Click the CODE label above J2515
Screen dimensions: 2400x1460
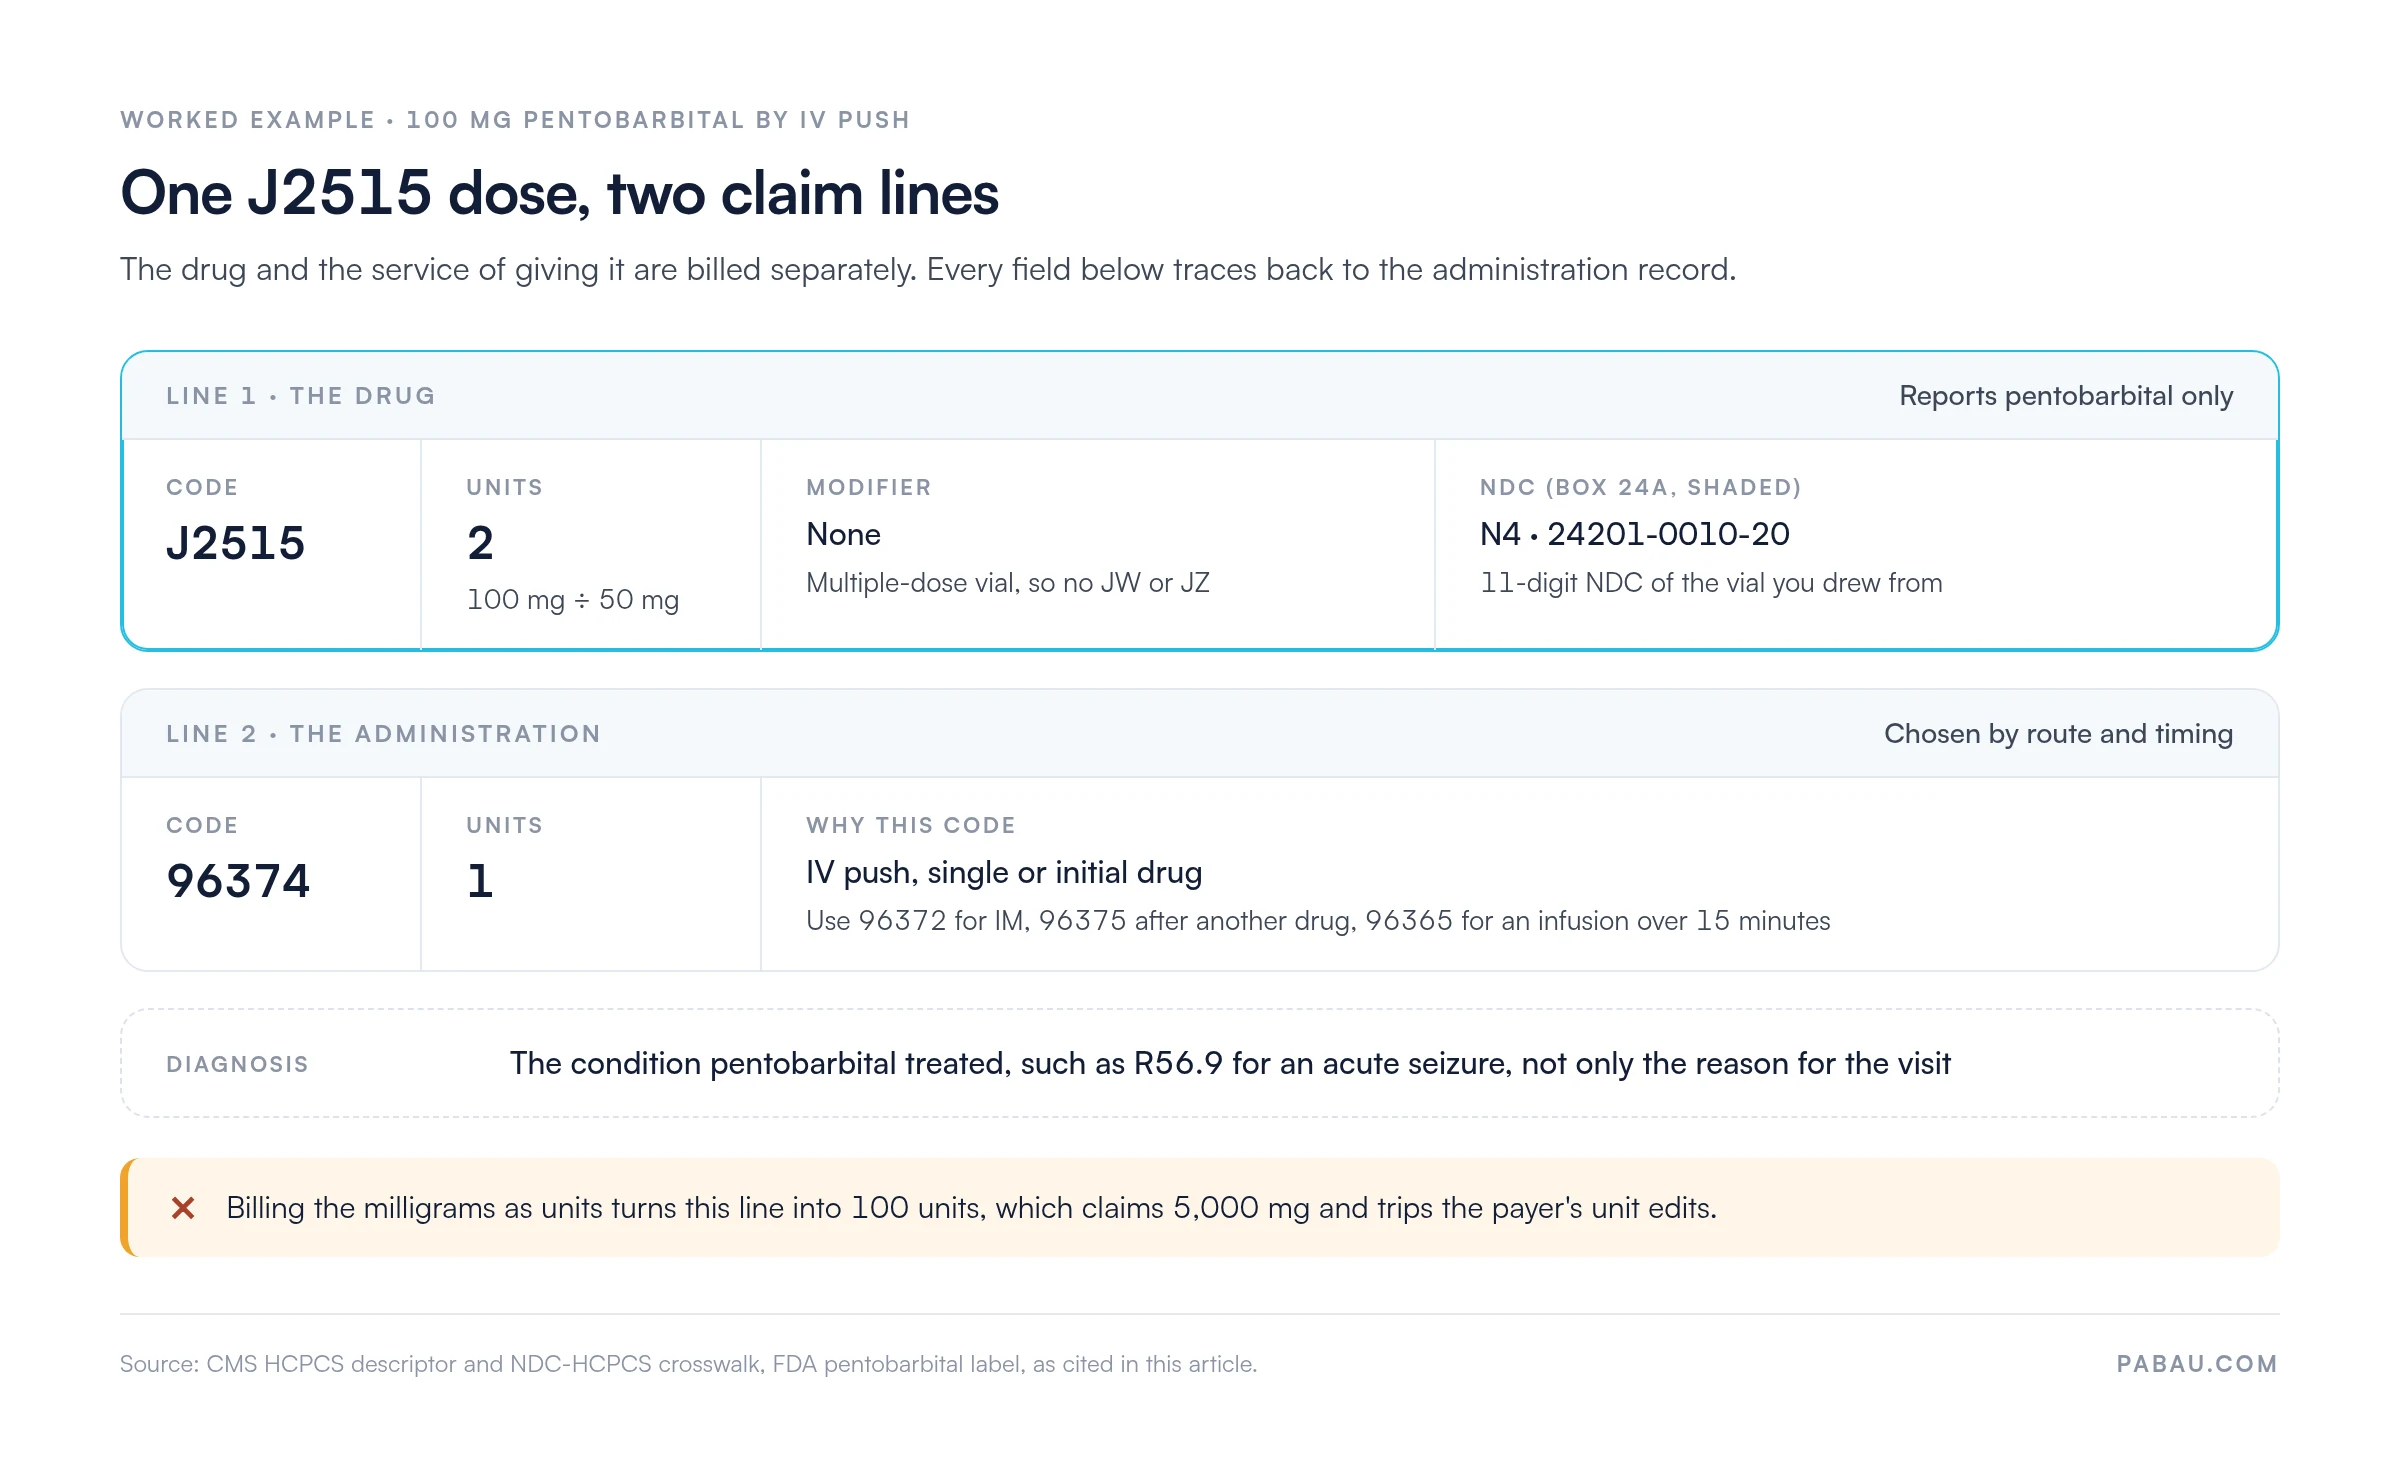[202, 487]
